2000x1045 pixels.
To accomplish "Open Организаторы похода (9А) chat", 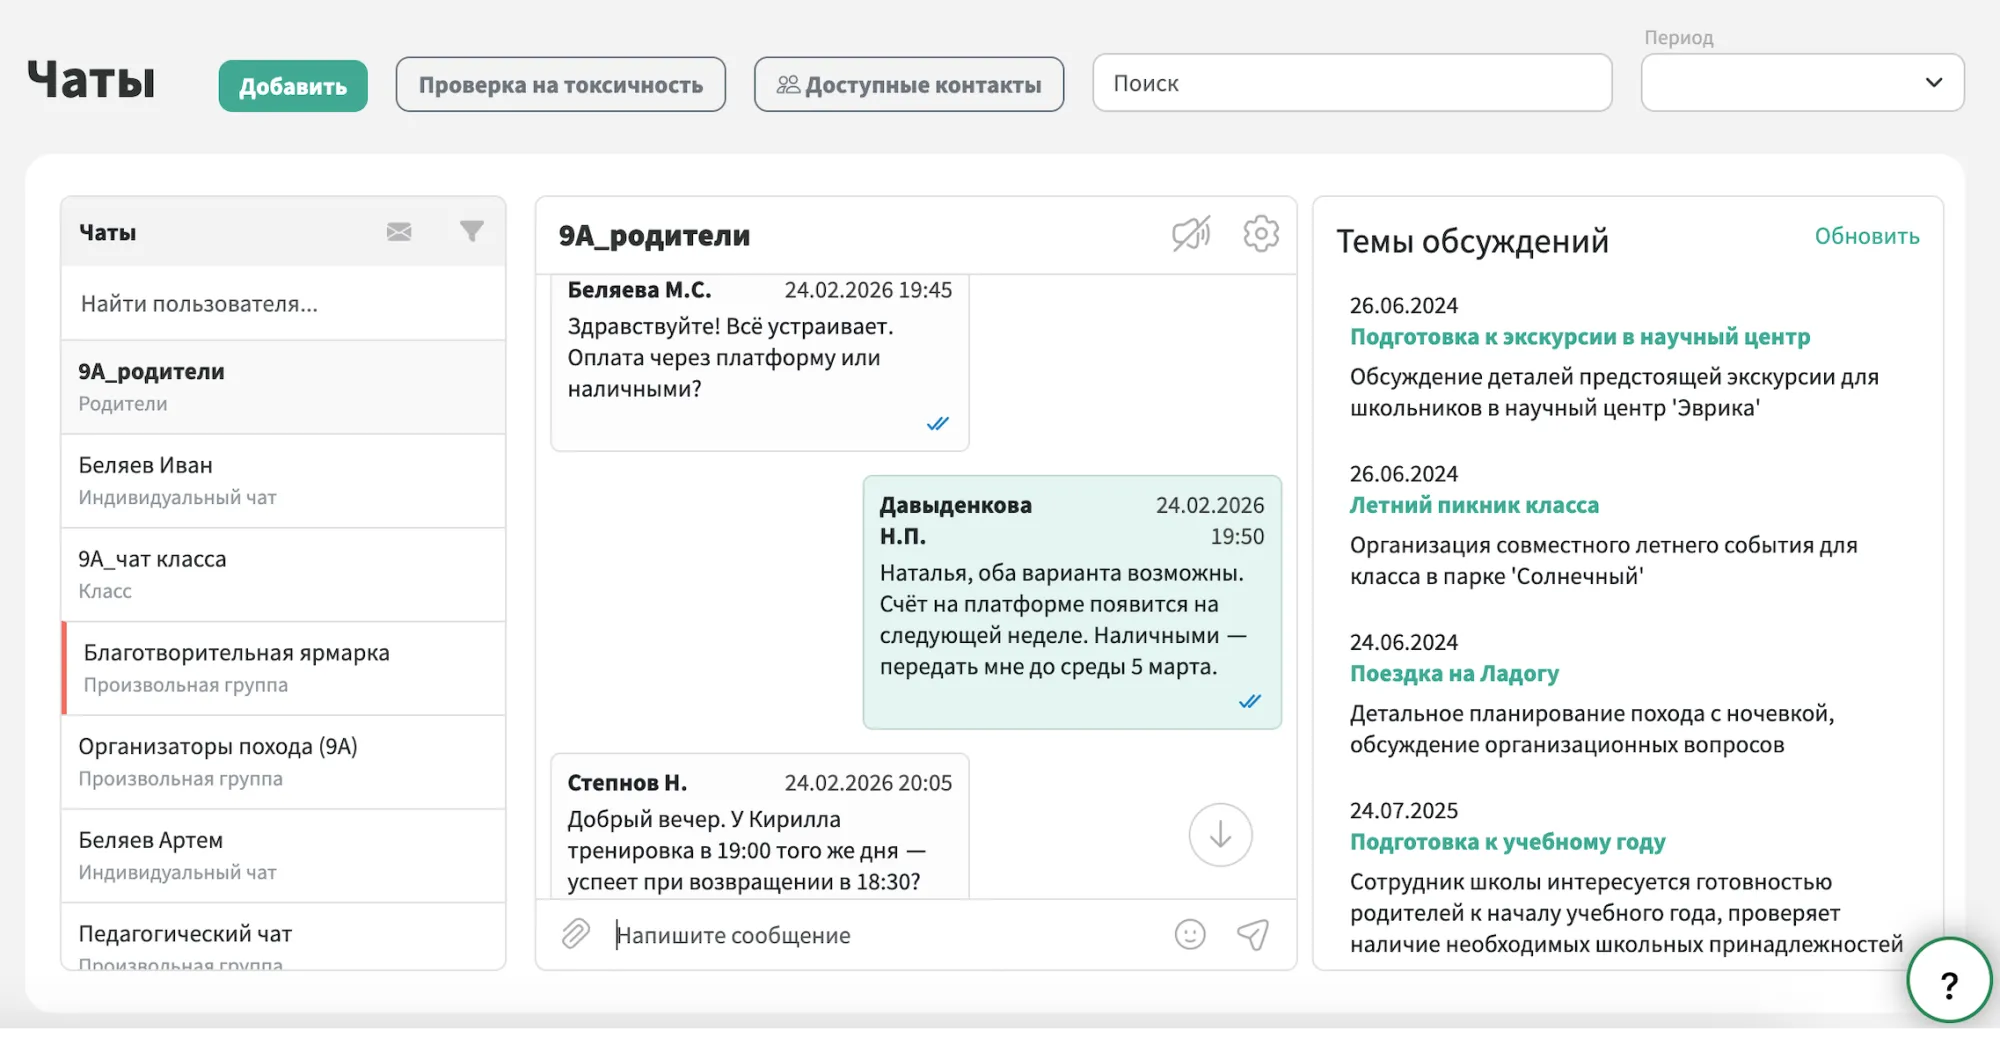I will click(283, 762).
